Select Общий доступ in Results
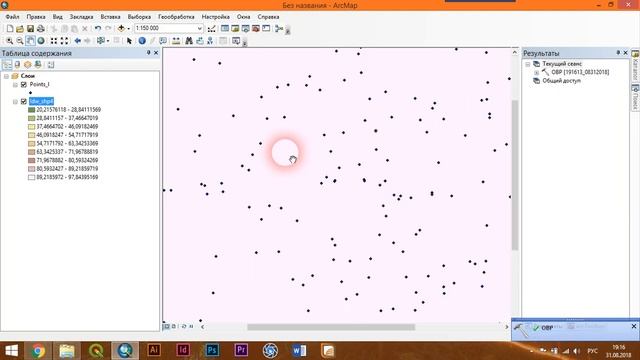The width and height of the screenshot is (640, 360). click(x=561, y=81)
